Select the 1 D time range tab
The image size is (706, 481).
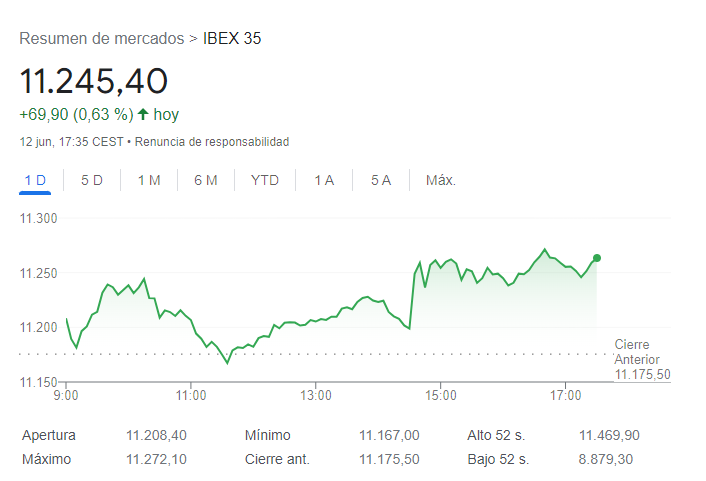click(x=35, y=181)
